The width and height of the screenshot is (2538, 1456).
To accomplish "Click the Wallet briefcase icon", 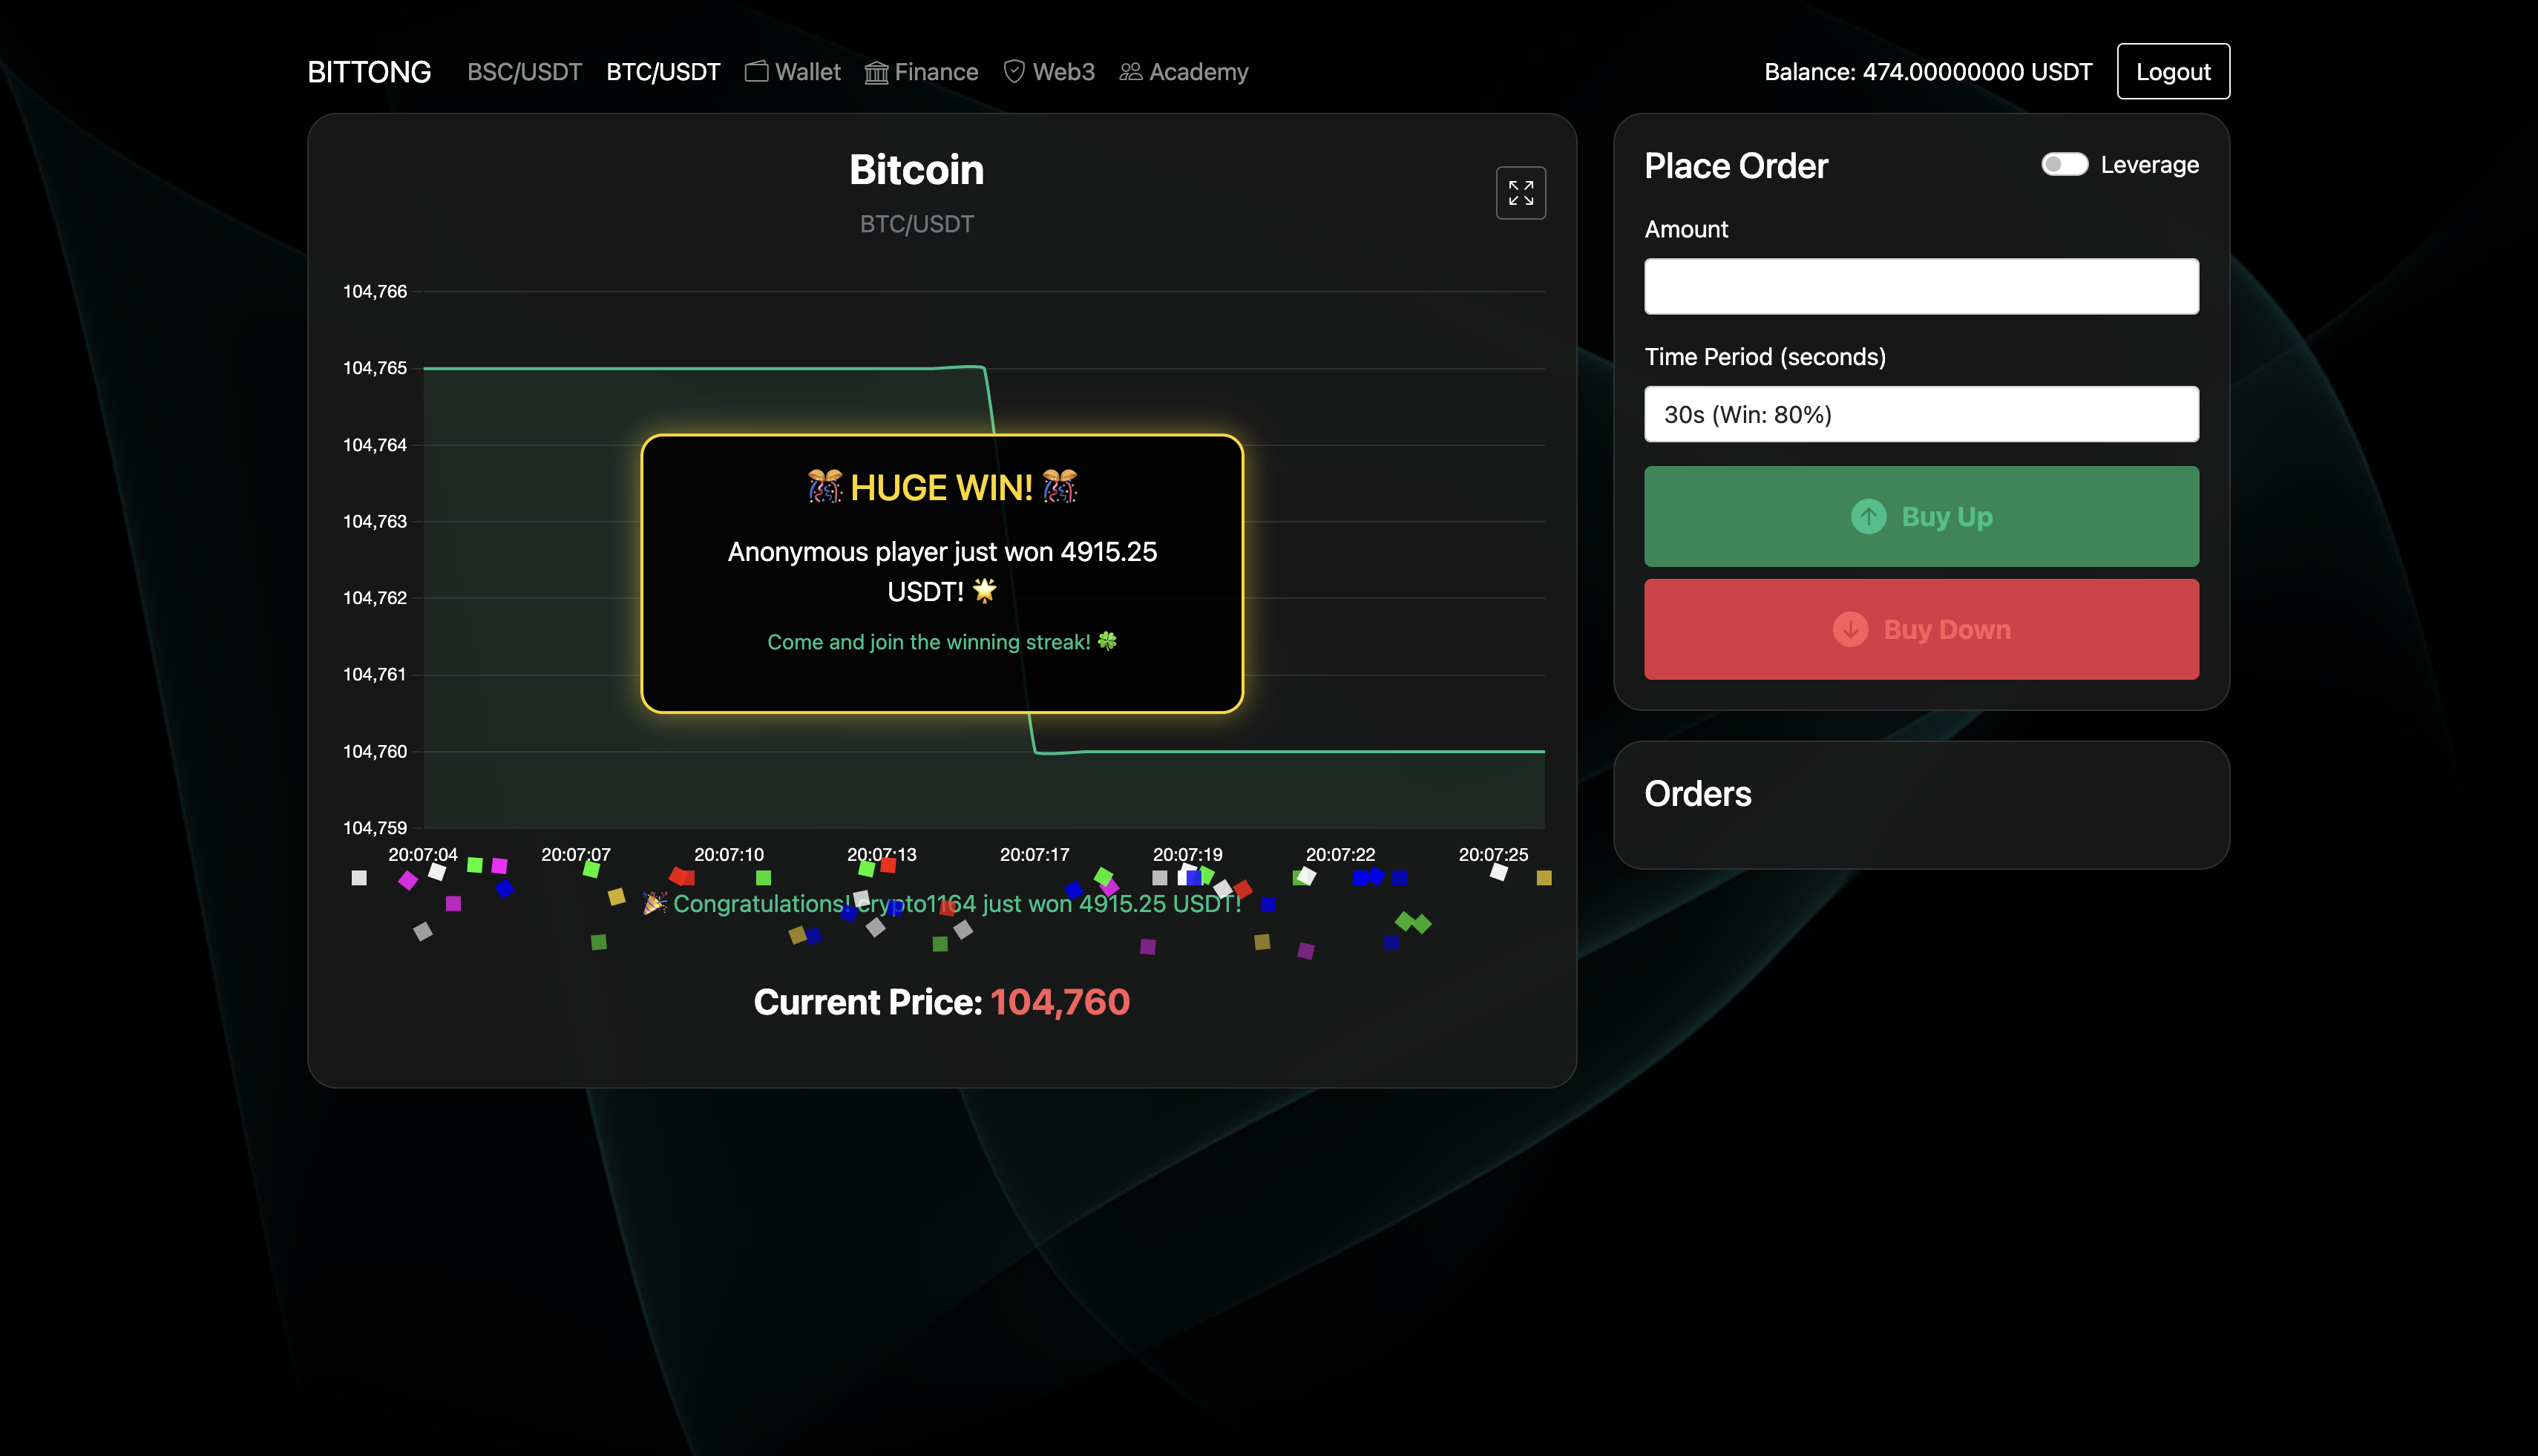I will pos(756,71).
